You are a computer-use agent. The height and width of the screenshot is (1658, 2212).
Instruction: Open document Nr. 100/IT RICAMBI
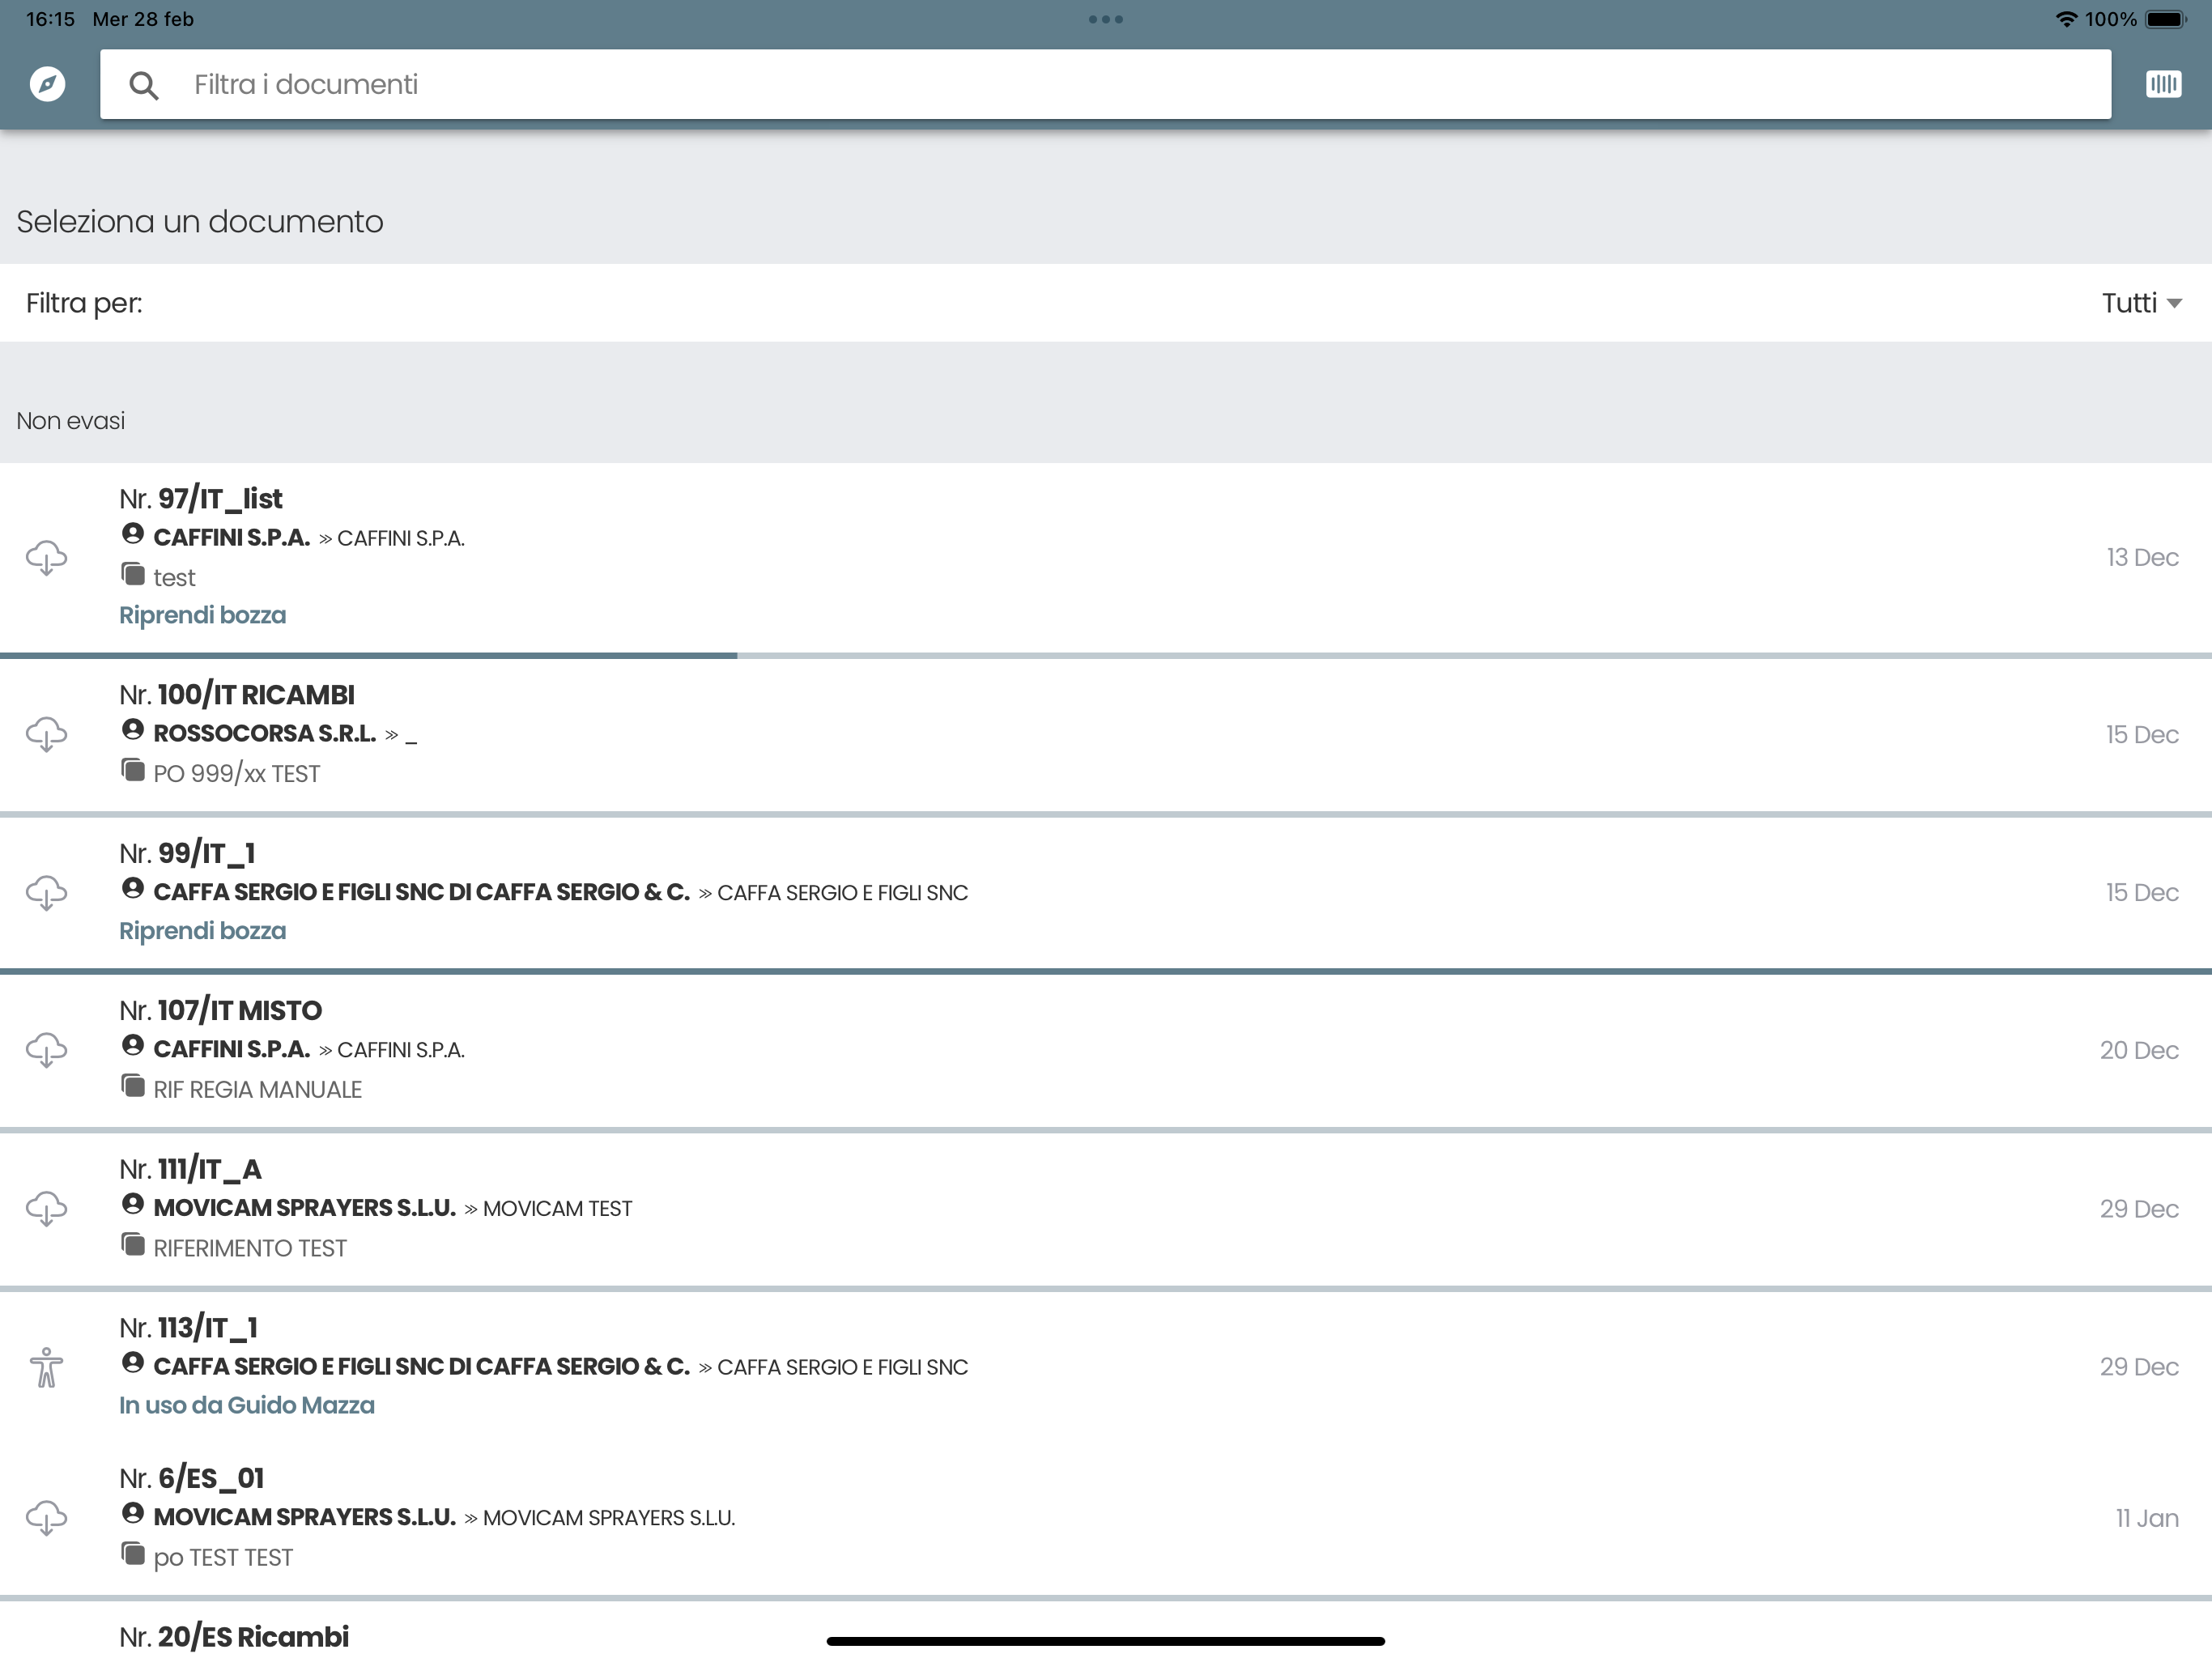click(x=1105, y=734)
